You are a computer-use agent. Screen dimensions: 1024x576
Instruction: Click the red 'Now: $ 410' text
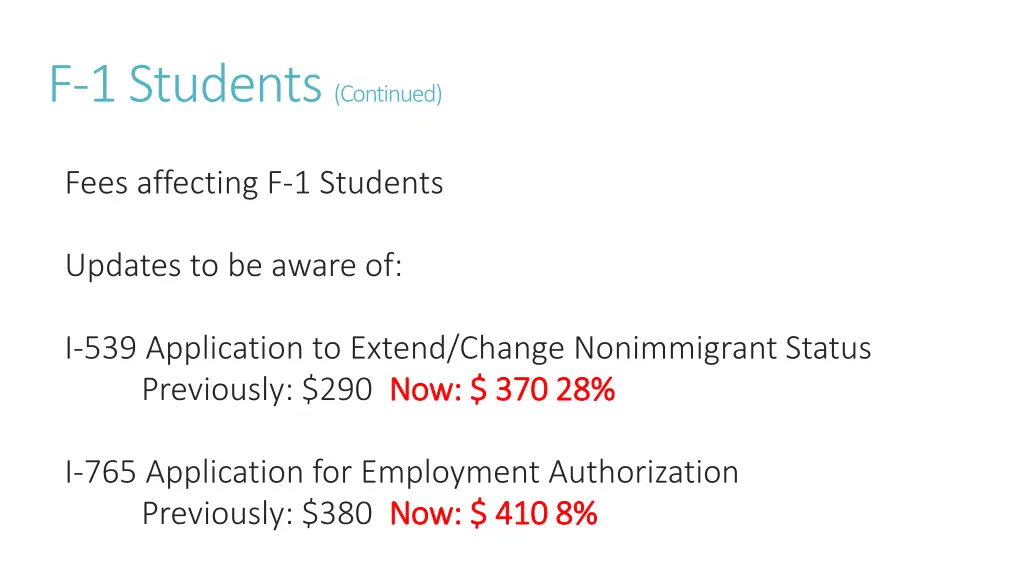coord(468,513)
